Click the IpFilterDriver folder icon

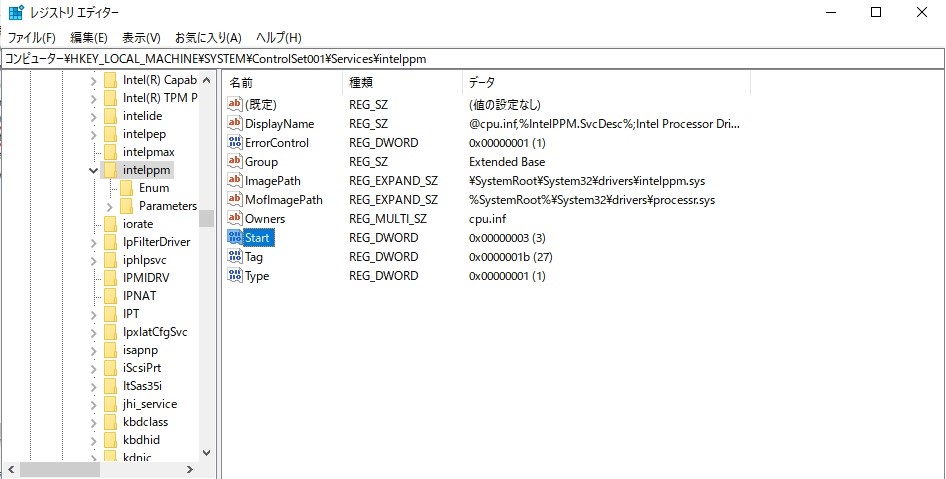click(x=110, y=242)
